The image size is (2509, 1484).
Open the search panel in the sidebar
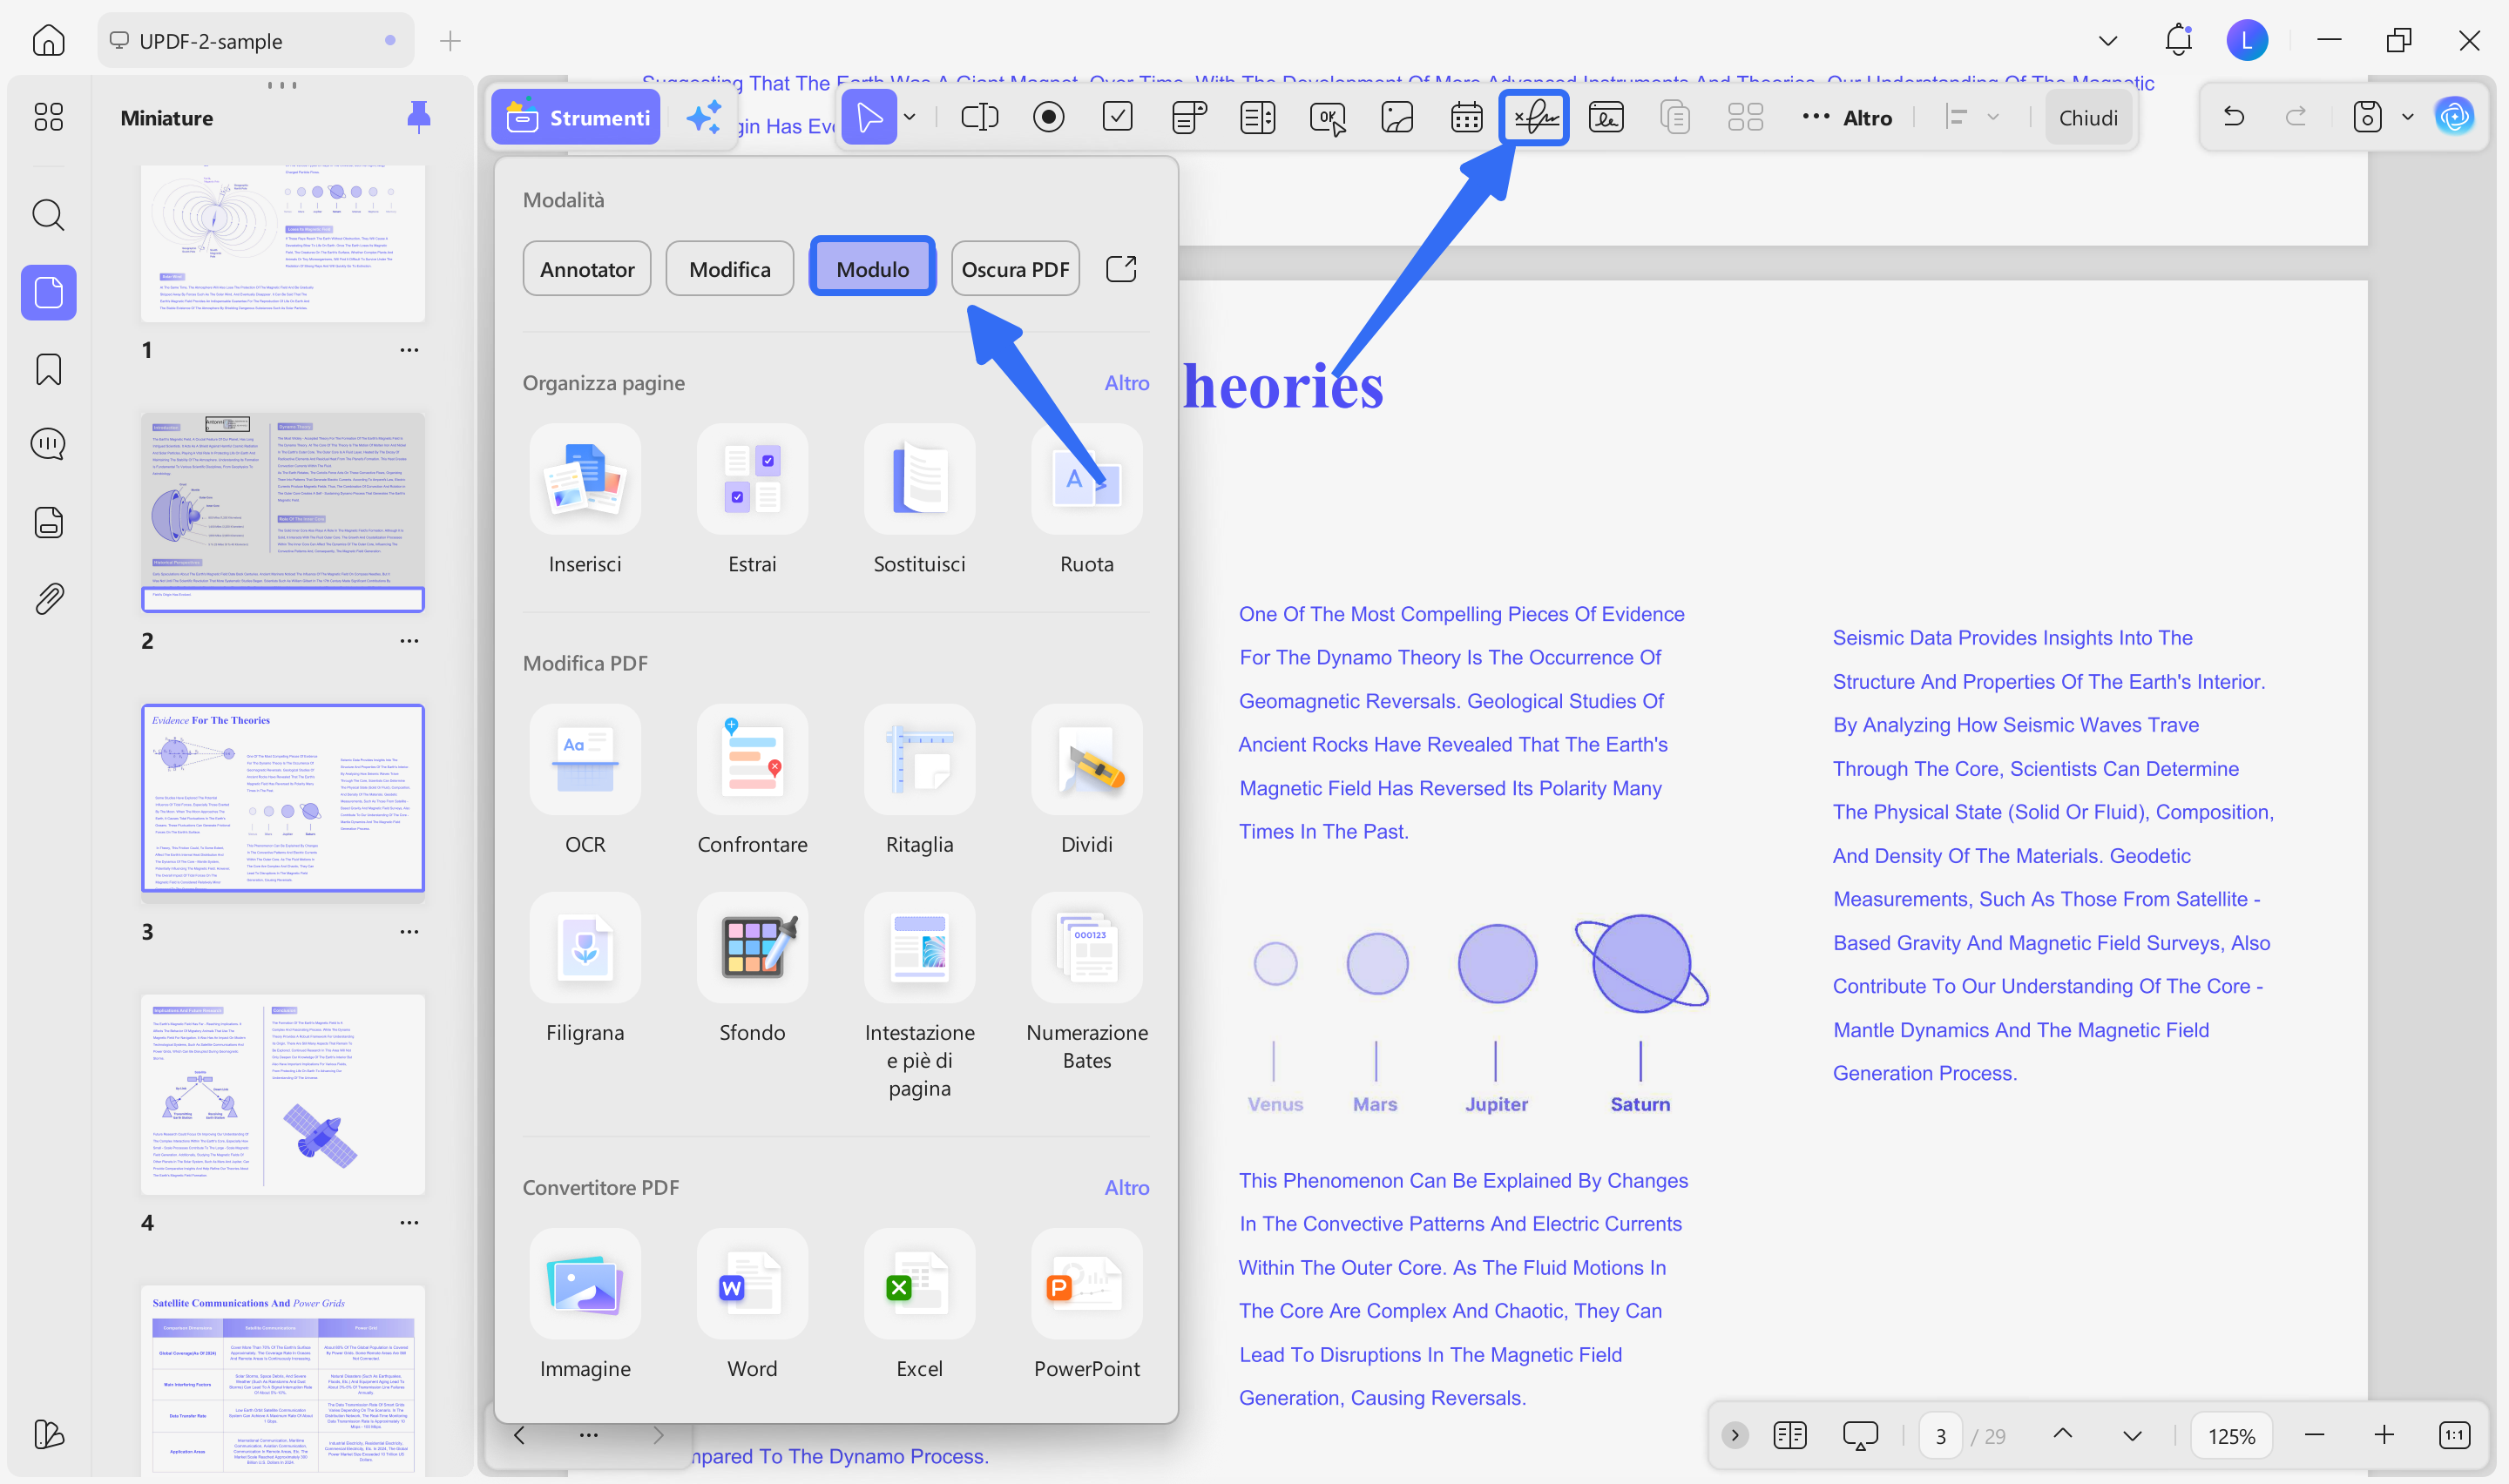click(48, 215)
